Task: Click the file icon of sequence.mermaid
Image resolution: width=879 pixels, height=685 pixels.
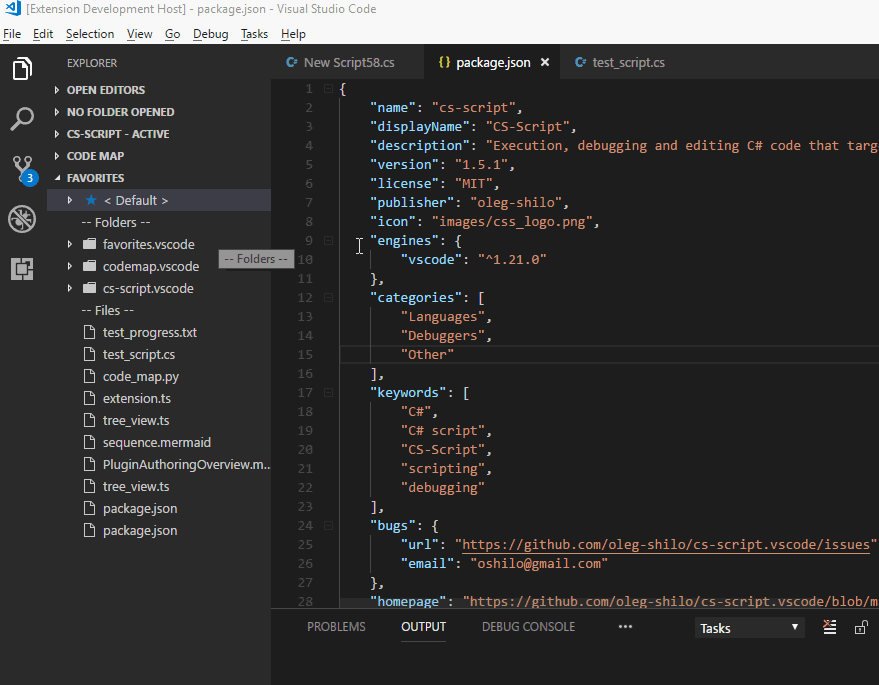Action: tap(89, 442)
